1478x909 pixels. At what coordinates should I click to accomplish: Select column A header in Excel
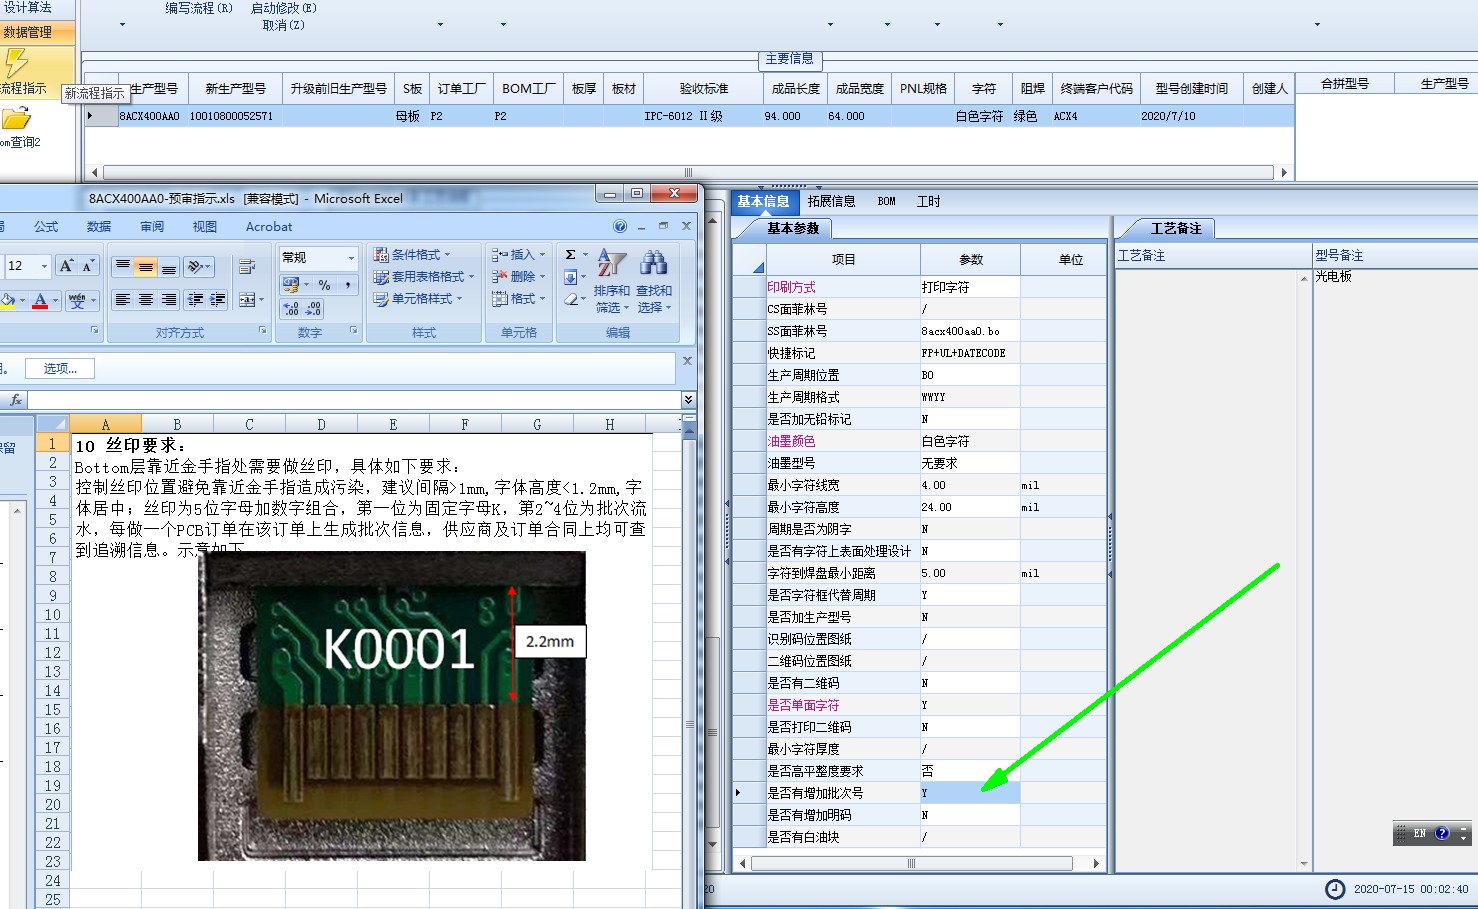coord(105,424)
